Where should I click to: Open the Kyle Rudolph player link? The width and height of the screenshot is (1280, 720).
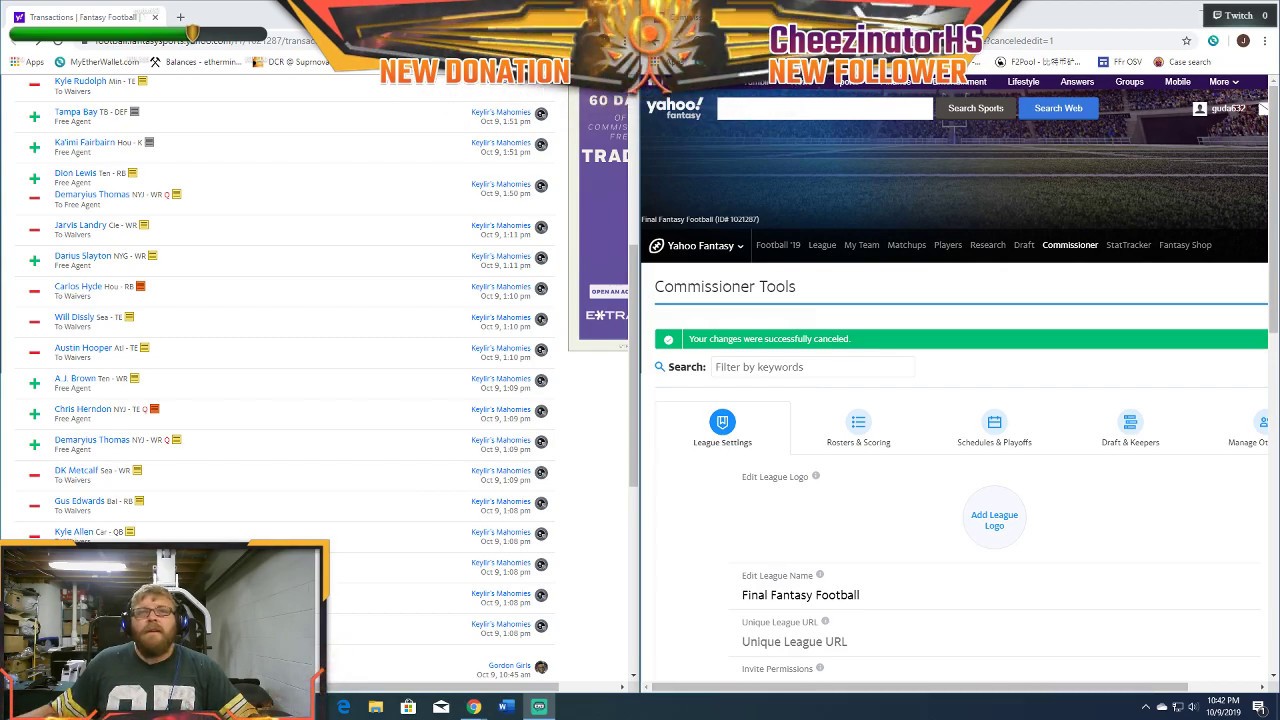coord(80,81)
